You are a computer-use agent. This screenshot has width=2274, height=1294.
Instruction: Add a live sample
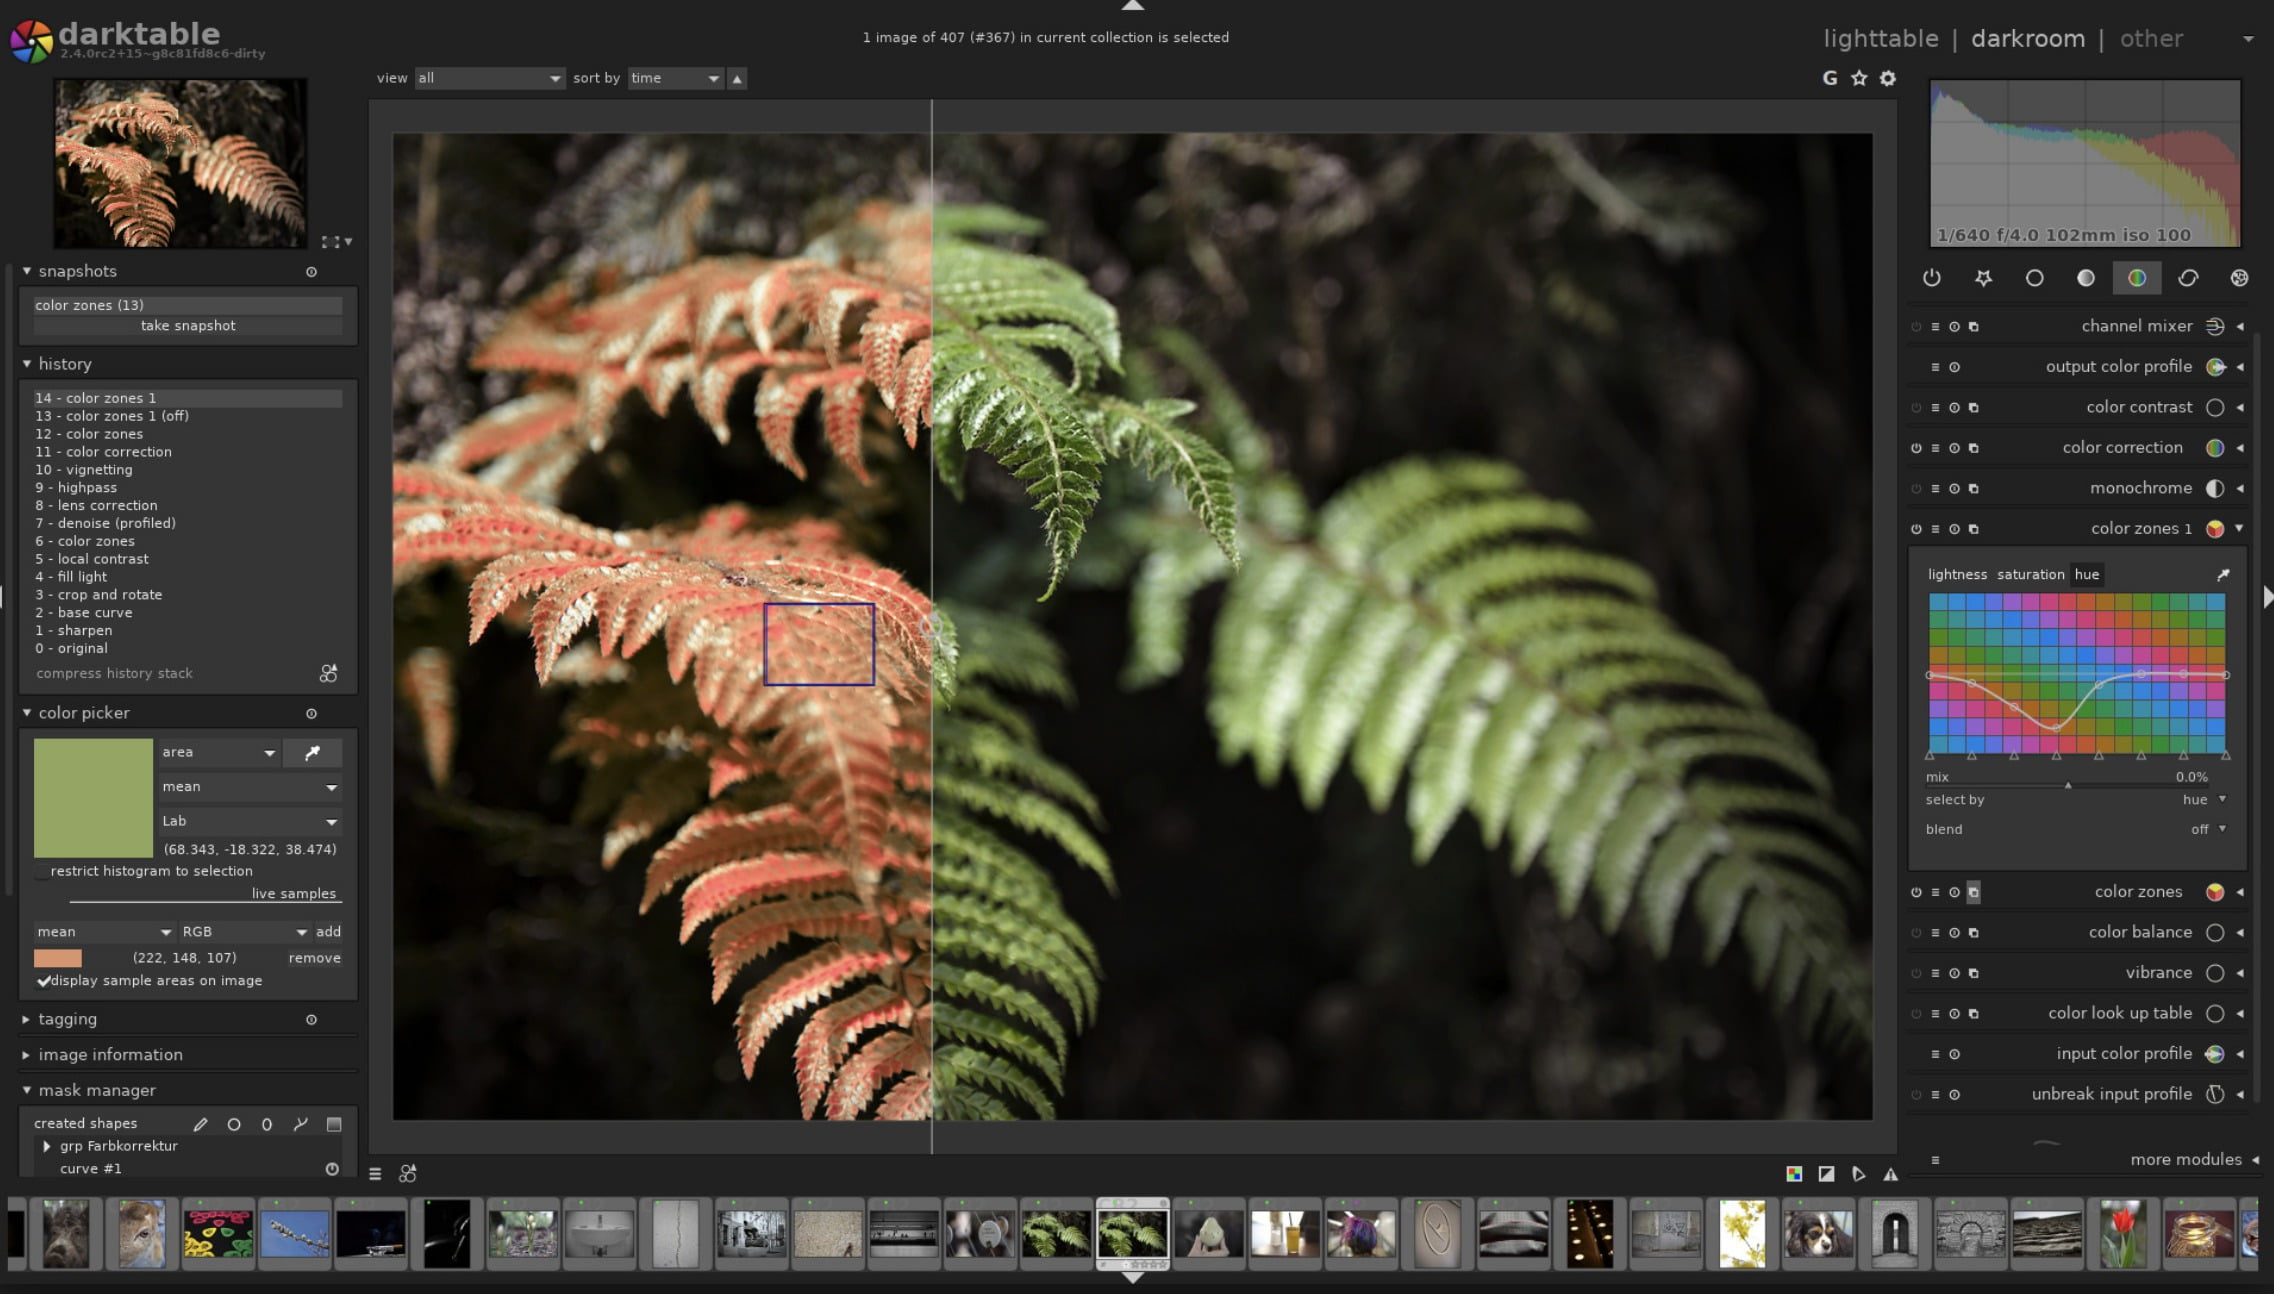pyautogui.click(x=328, y=931)
